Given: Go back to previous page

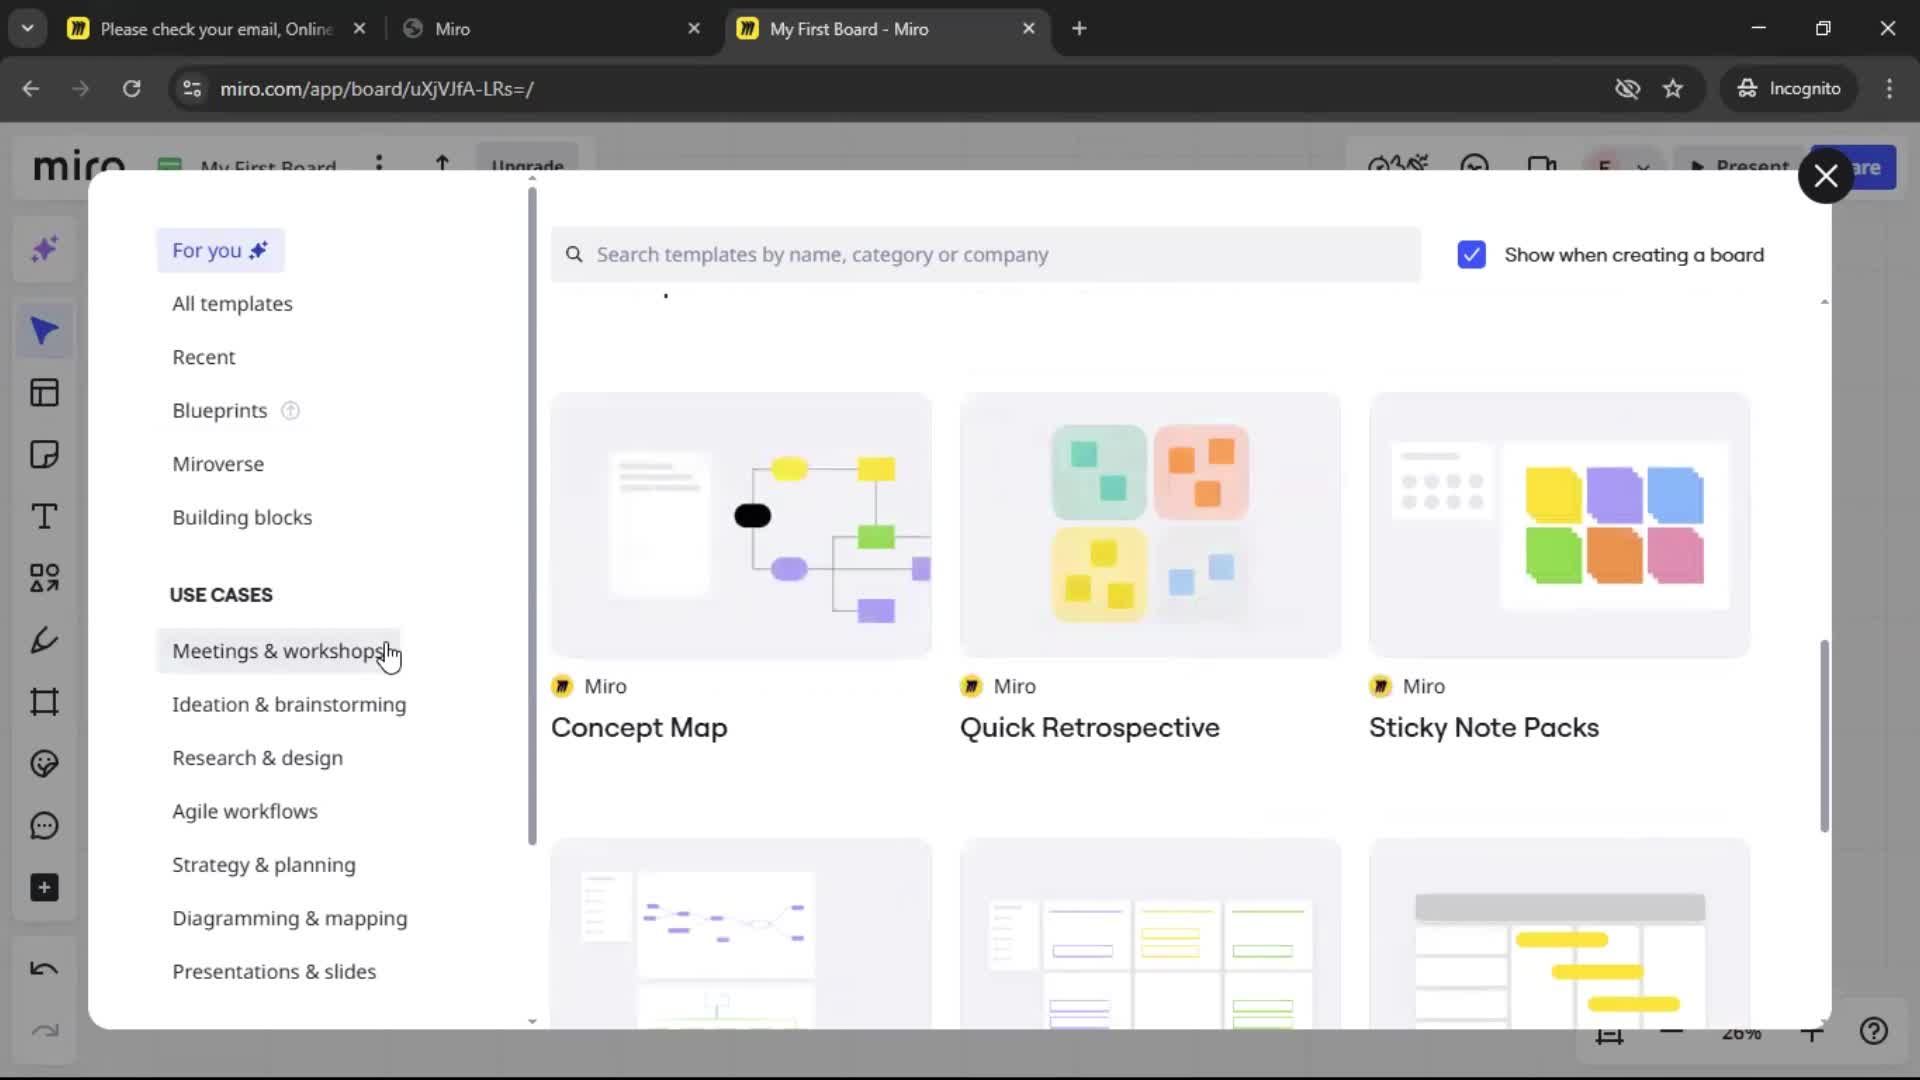Looking at the screenshot, I should click(31, 89).
